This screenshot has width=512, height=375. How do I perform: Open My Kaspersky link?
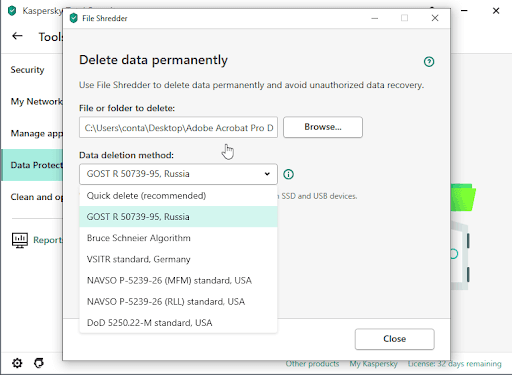(373, 364)
